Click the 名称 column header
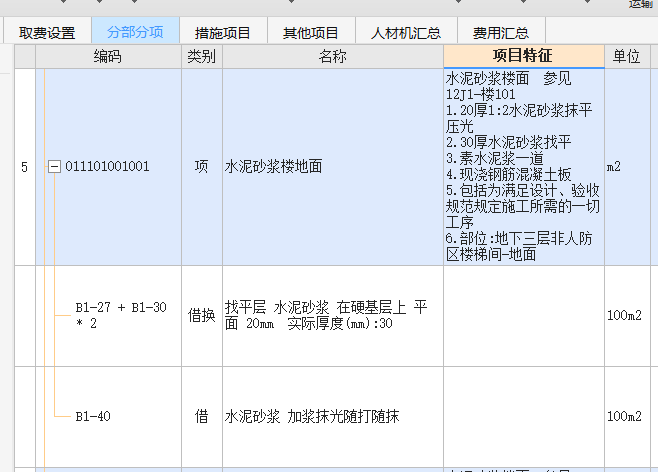The image size is (658, 472). pyautogui.click(x=333, y=56)
